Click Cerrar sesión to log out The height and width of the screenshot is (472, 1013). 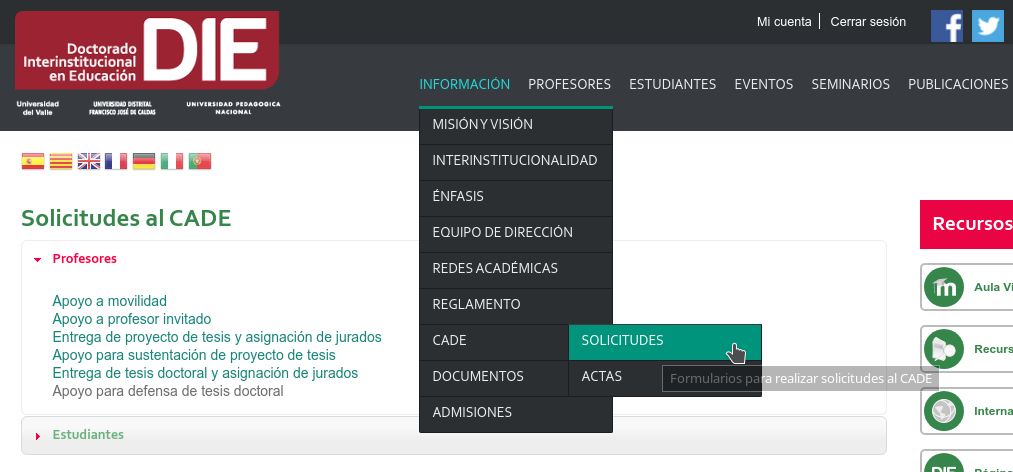(x=868, y=22)
